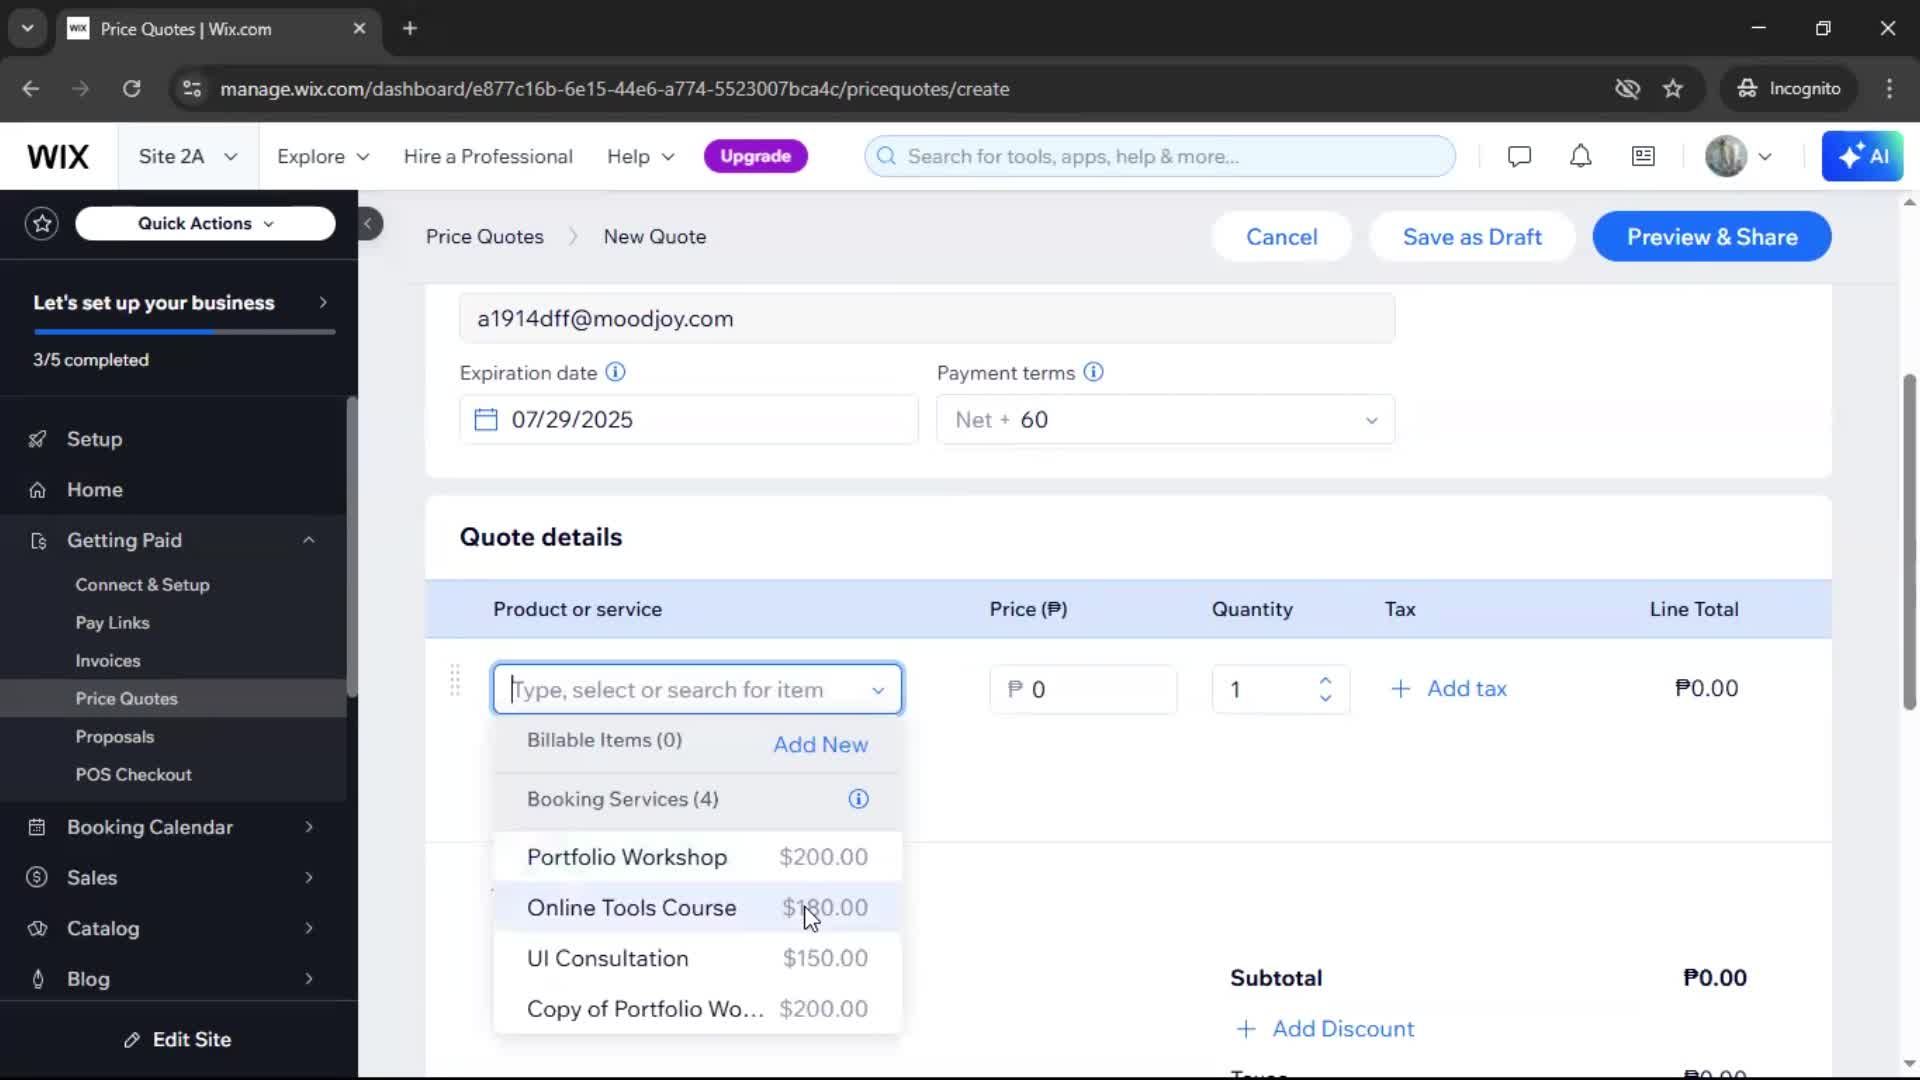
Task: Bookmark page with browser star icon
Action: (1673, 89)
